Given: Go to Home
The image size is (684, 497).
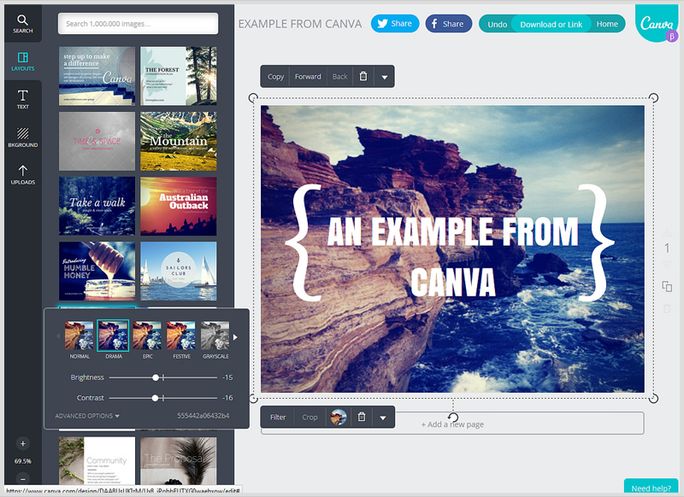Looking at the screenshot, I should click(607, 24).
